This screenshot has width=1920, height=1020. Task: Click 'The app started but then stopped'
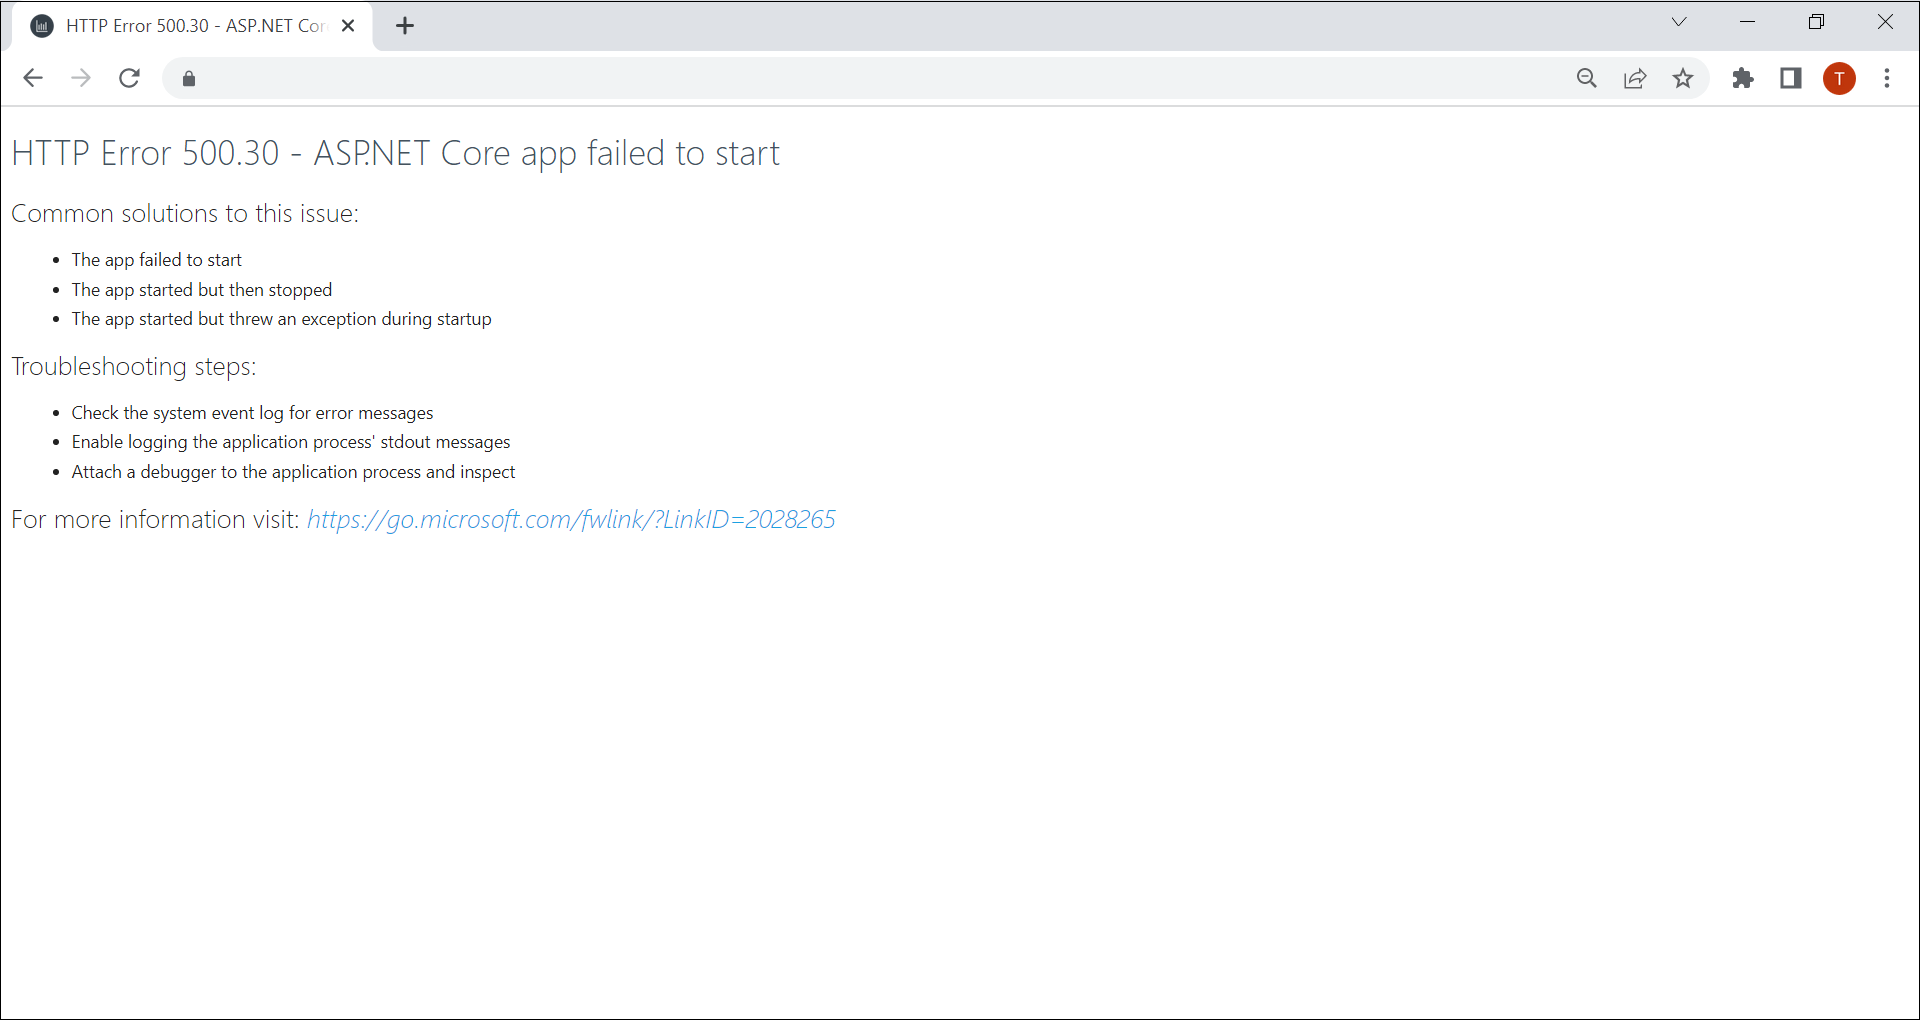coord(202,290)
